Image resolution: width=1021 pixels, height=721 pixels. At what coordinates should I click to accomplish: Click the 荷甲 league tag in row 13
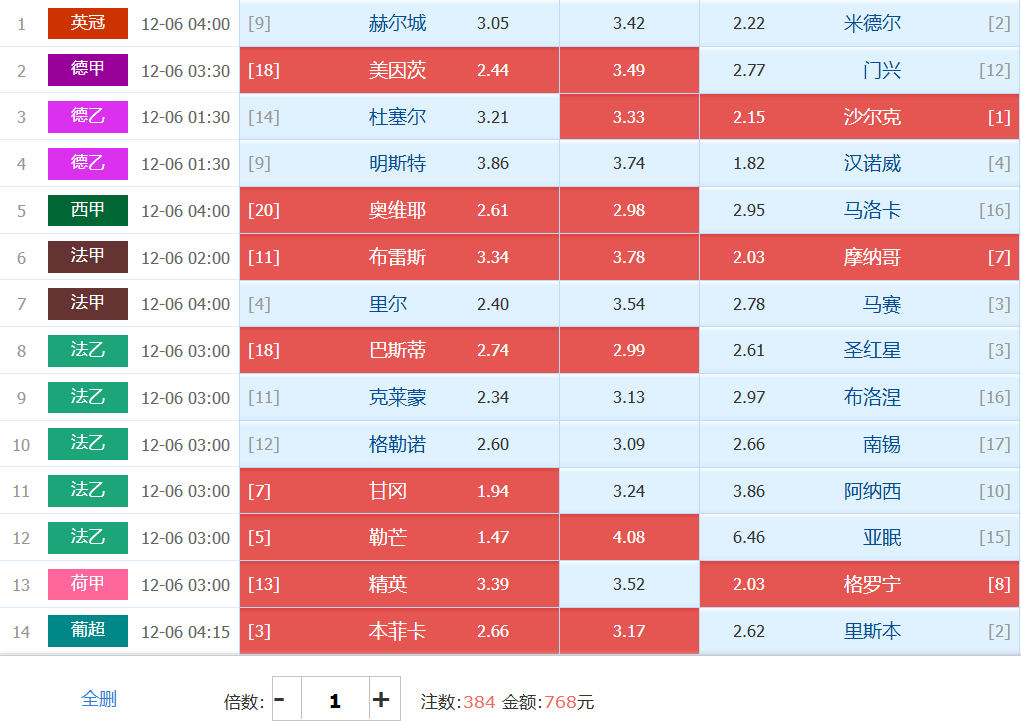[x=88, y=584]
